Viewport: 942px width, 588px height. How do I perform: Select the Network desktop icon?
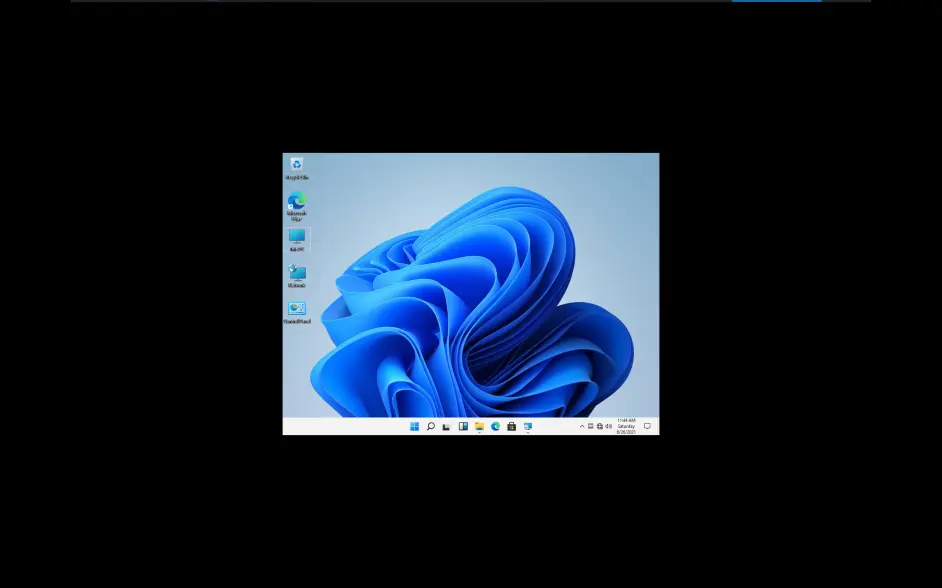pyautogui.click(x=297, y=276)
